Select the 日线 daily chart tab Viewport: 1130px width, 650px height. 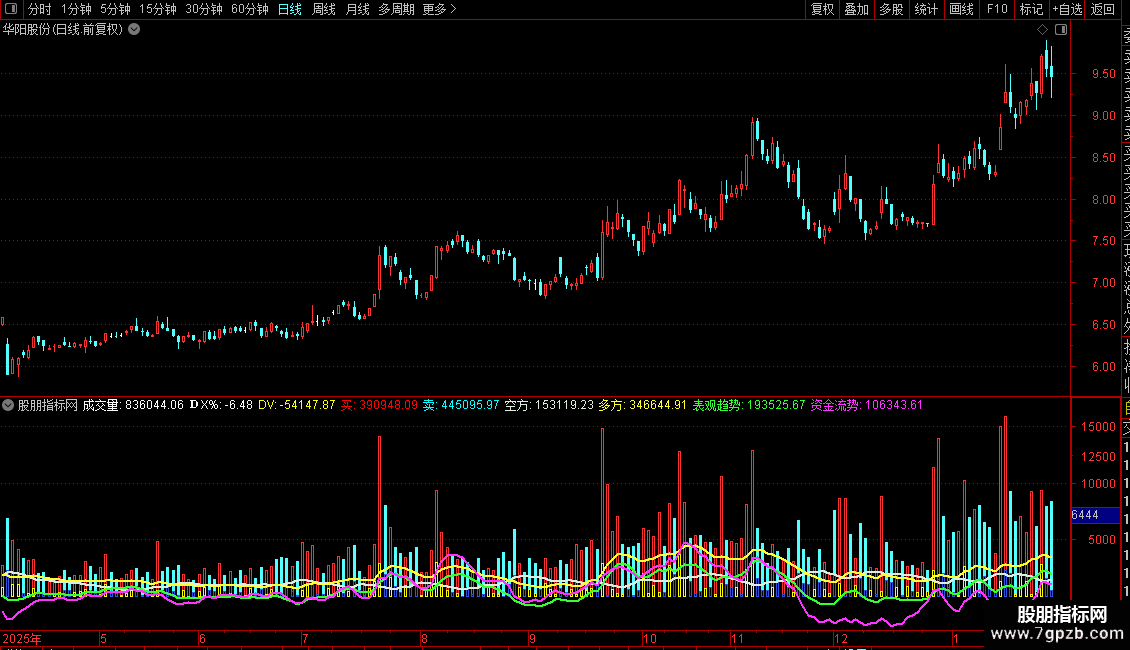coord(290,9)
